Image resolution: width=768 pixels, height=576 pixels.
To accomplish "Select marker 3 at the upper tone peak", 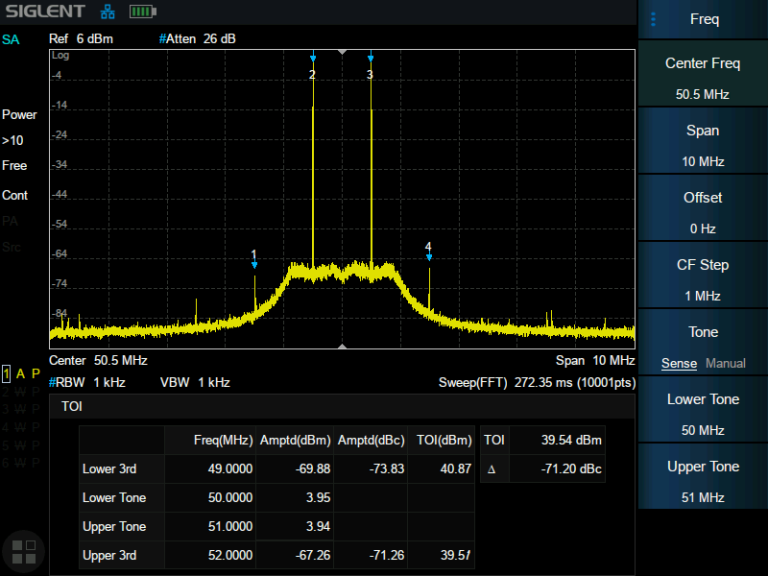I will click(x=370, y=59).
